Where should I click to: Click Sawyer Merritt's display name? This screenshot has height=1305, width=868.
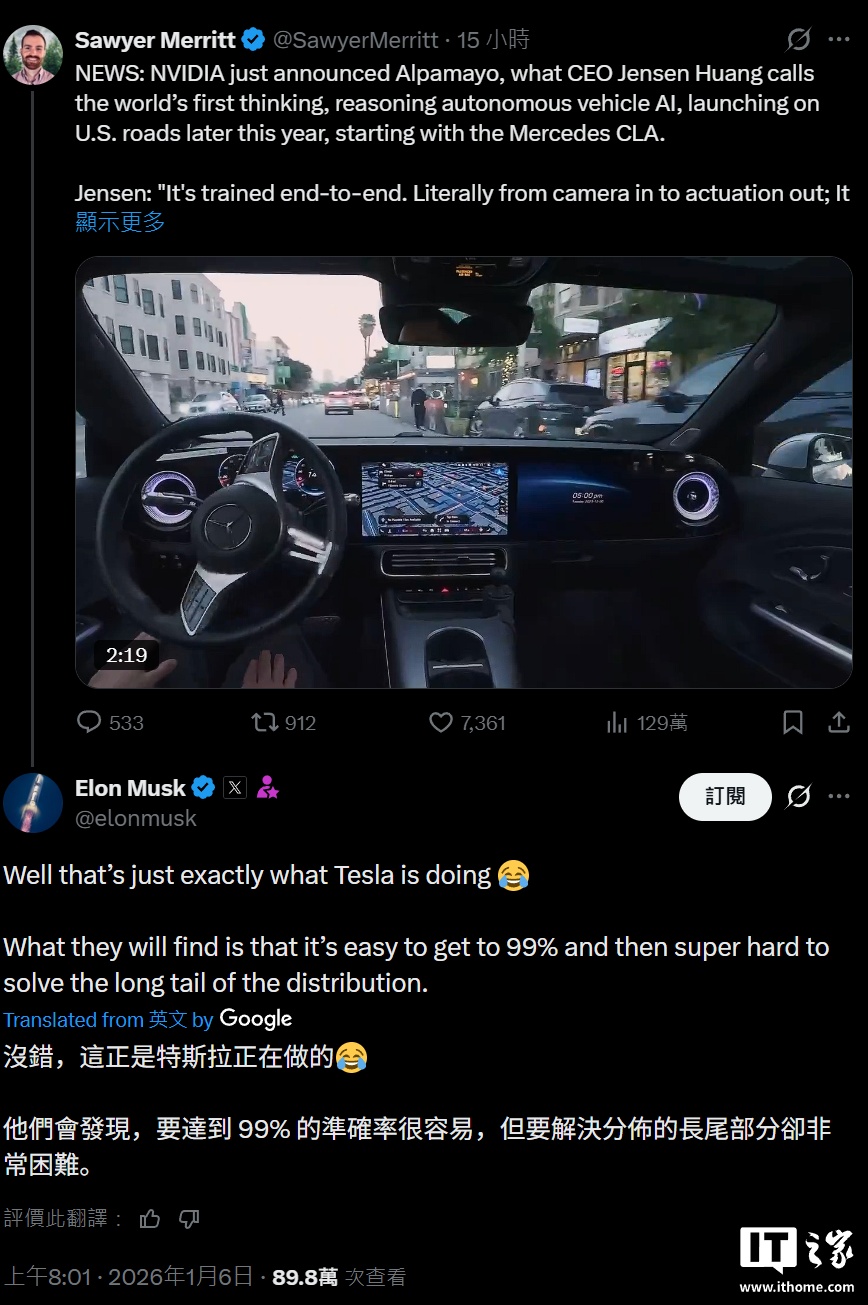[x=155, y=40]
